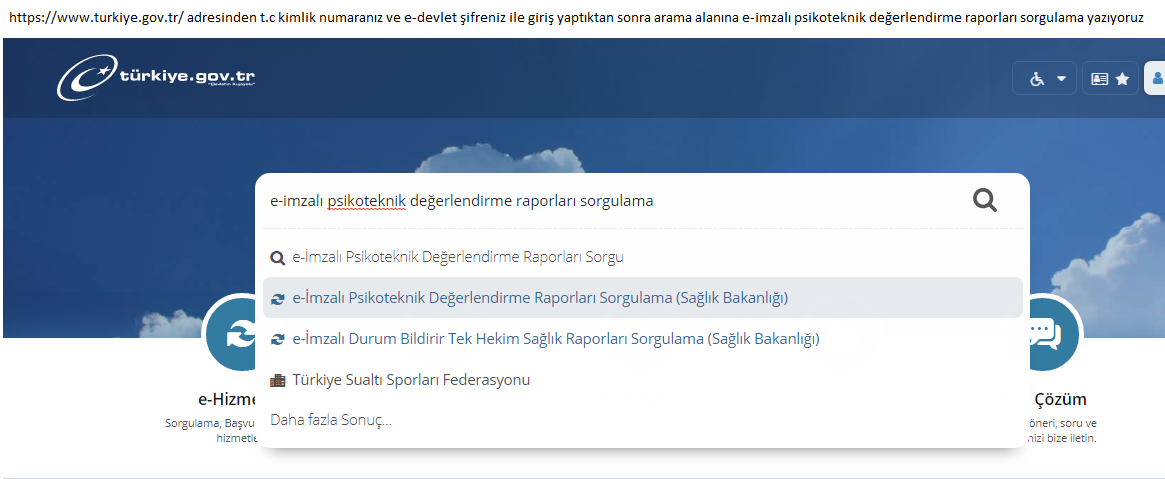Click service icon beside Psikoteknik Sorgulama result
The image size is (1165, 479).
pos(278,299)
